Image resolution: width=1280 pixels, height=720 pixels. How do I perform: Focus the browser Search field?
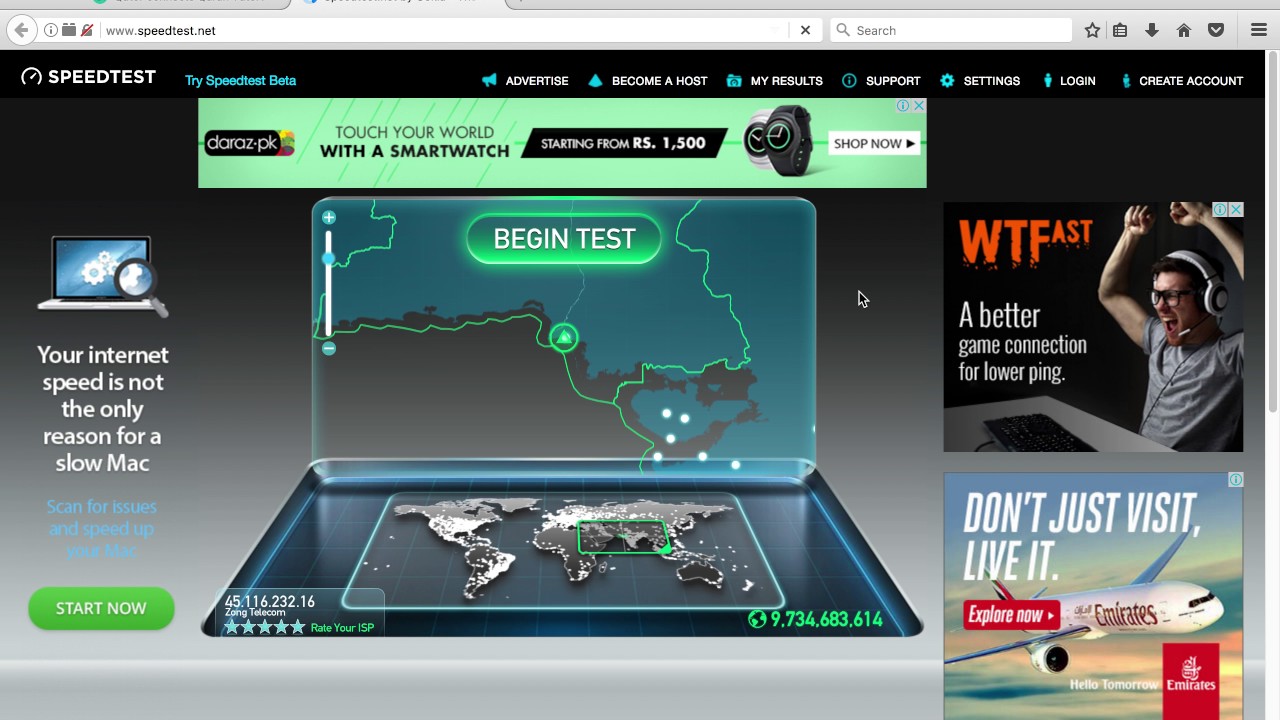(951, 30)
